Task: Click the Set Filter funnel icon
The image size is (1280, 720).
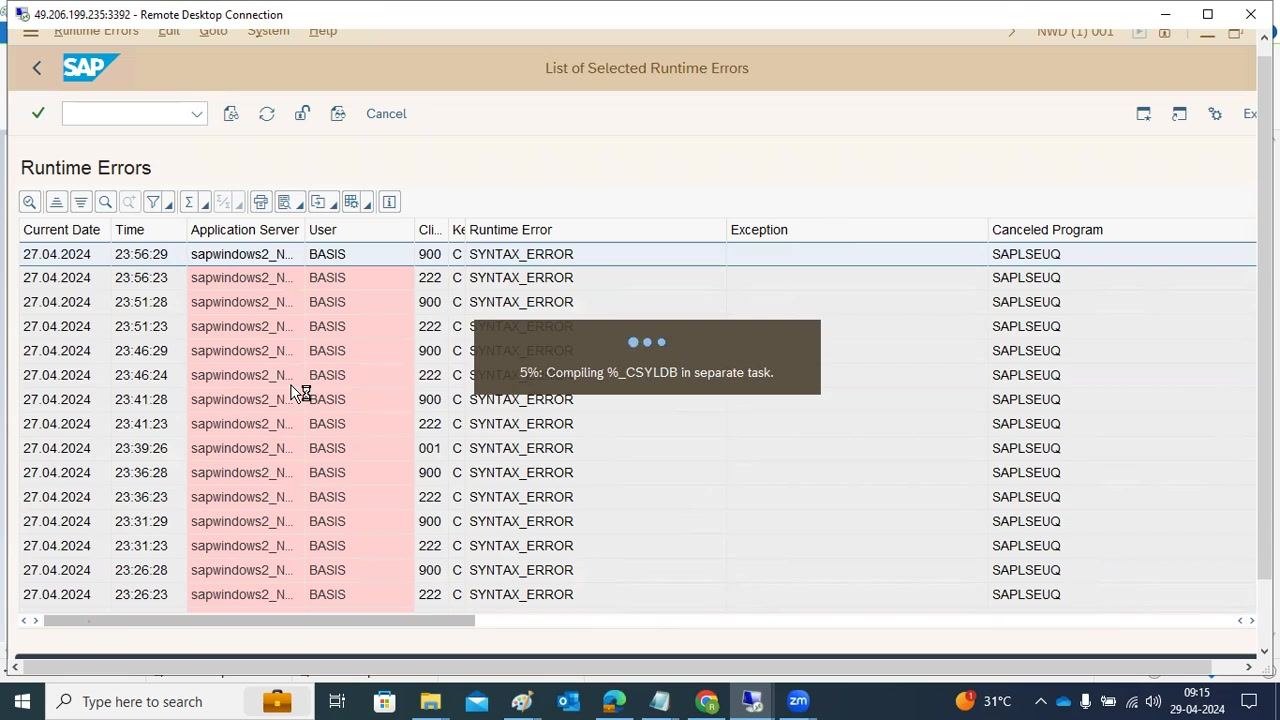Action: pos(153,202)
